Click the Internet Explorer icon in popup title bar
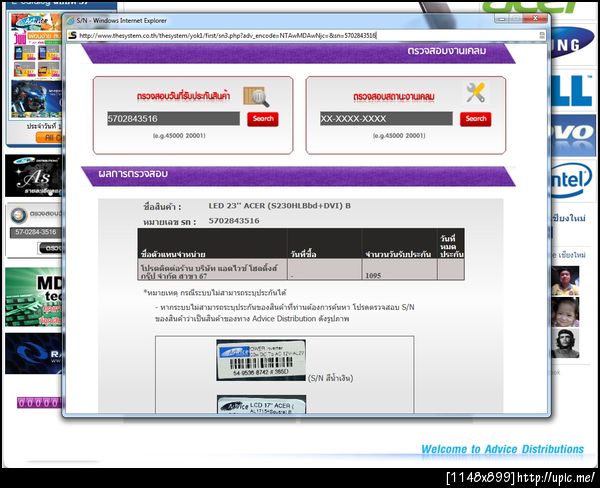This screenshot has width=600, height=488. pyautogui.click(x=70, y=21)
